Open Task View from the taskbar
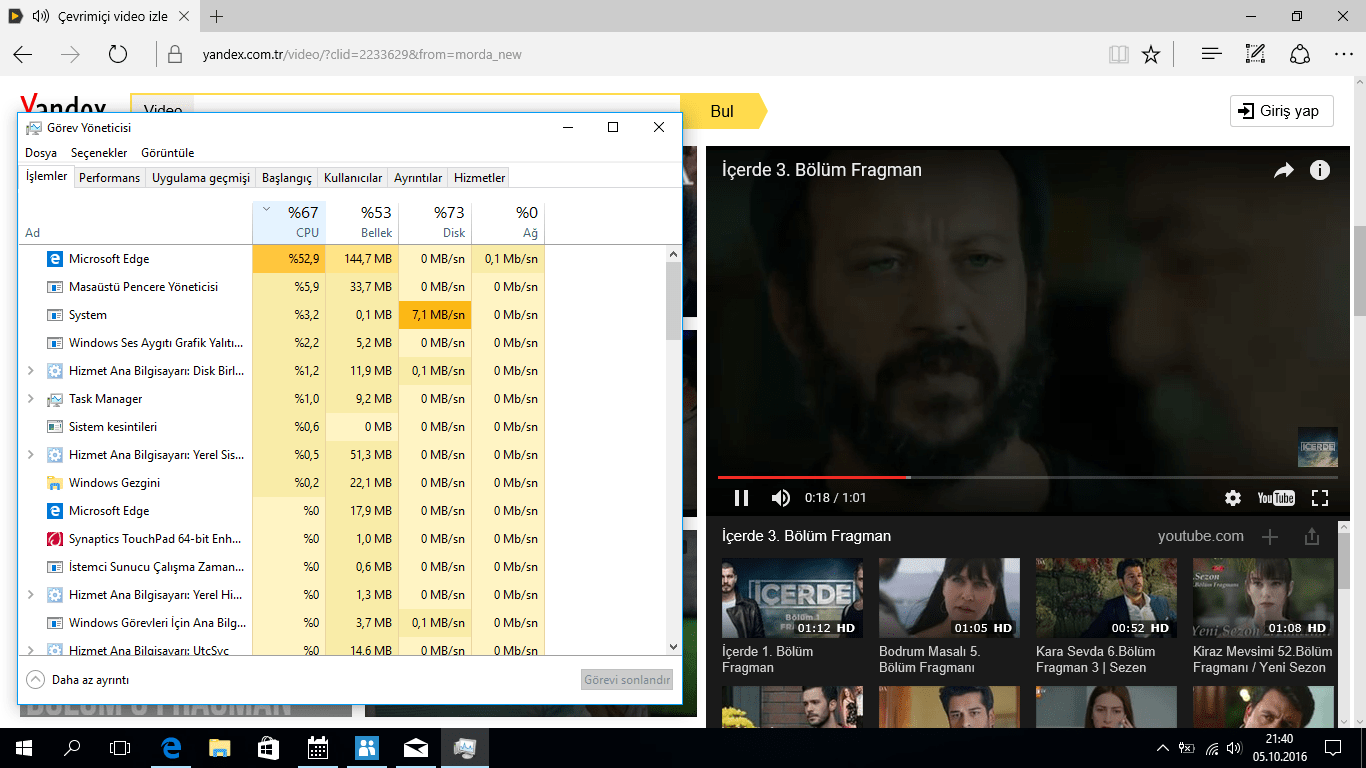Image resolution: width=1366 pixels, height=768 pixels. pyautogui.click(x=120, y=747)
